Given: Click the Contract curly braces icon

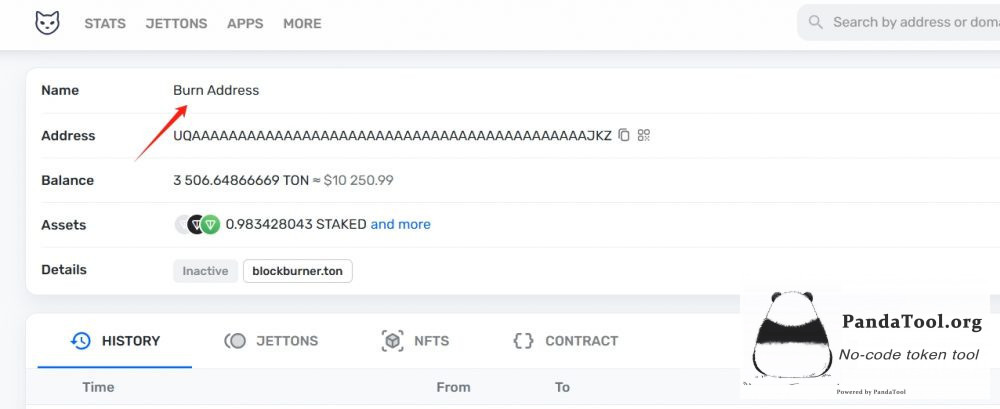Looking at the screenshot, I should pos(523,341).
